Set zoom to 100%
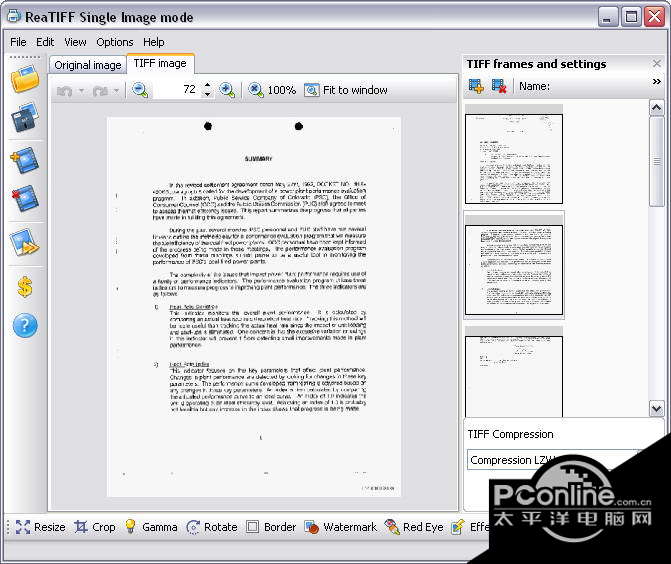 point(272,90)
